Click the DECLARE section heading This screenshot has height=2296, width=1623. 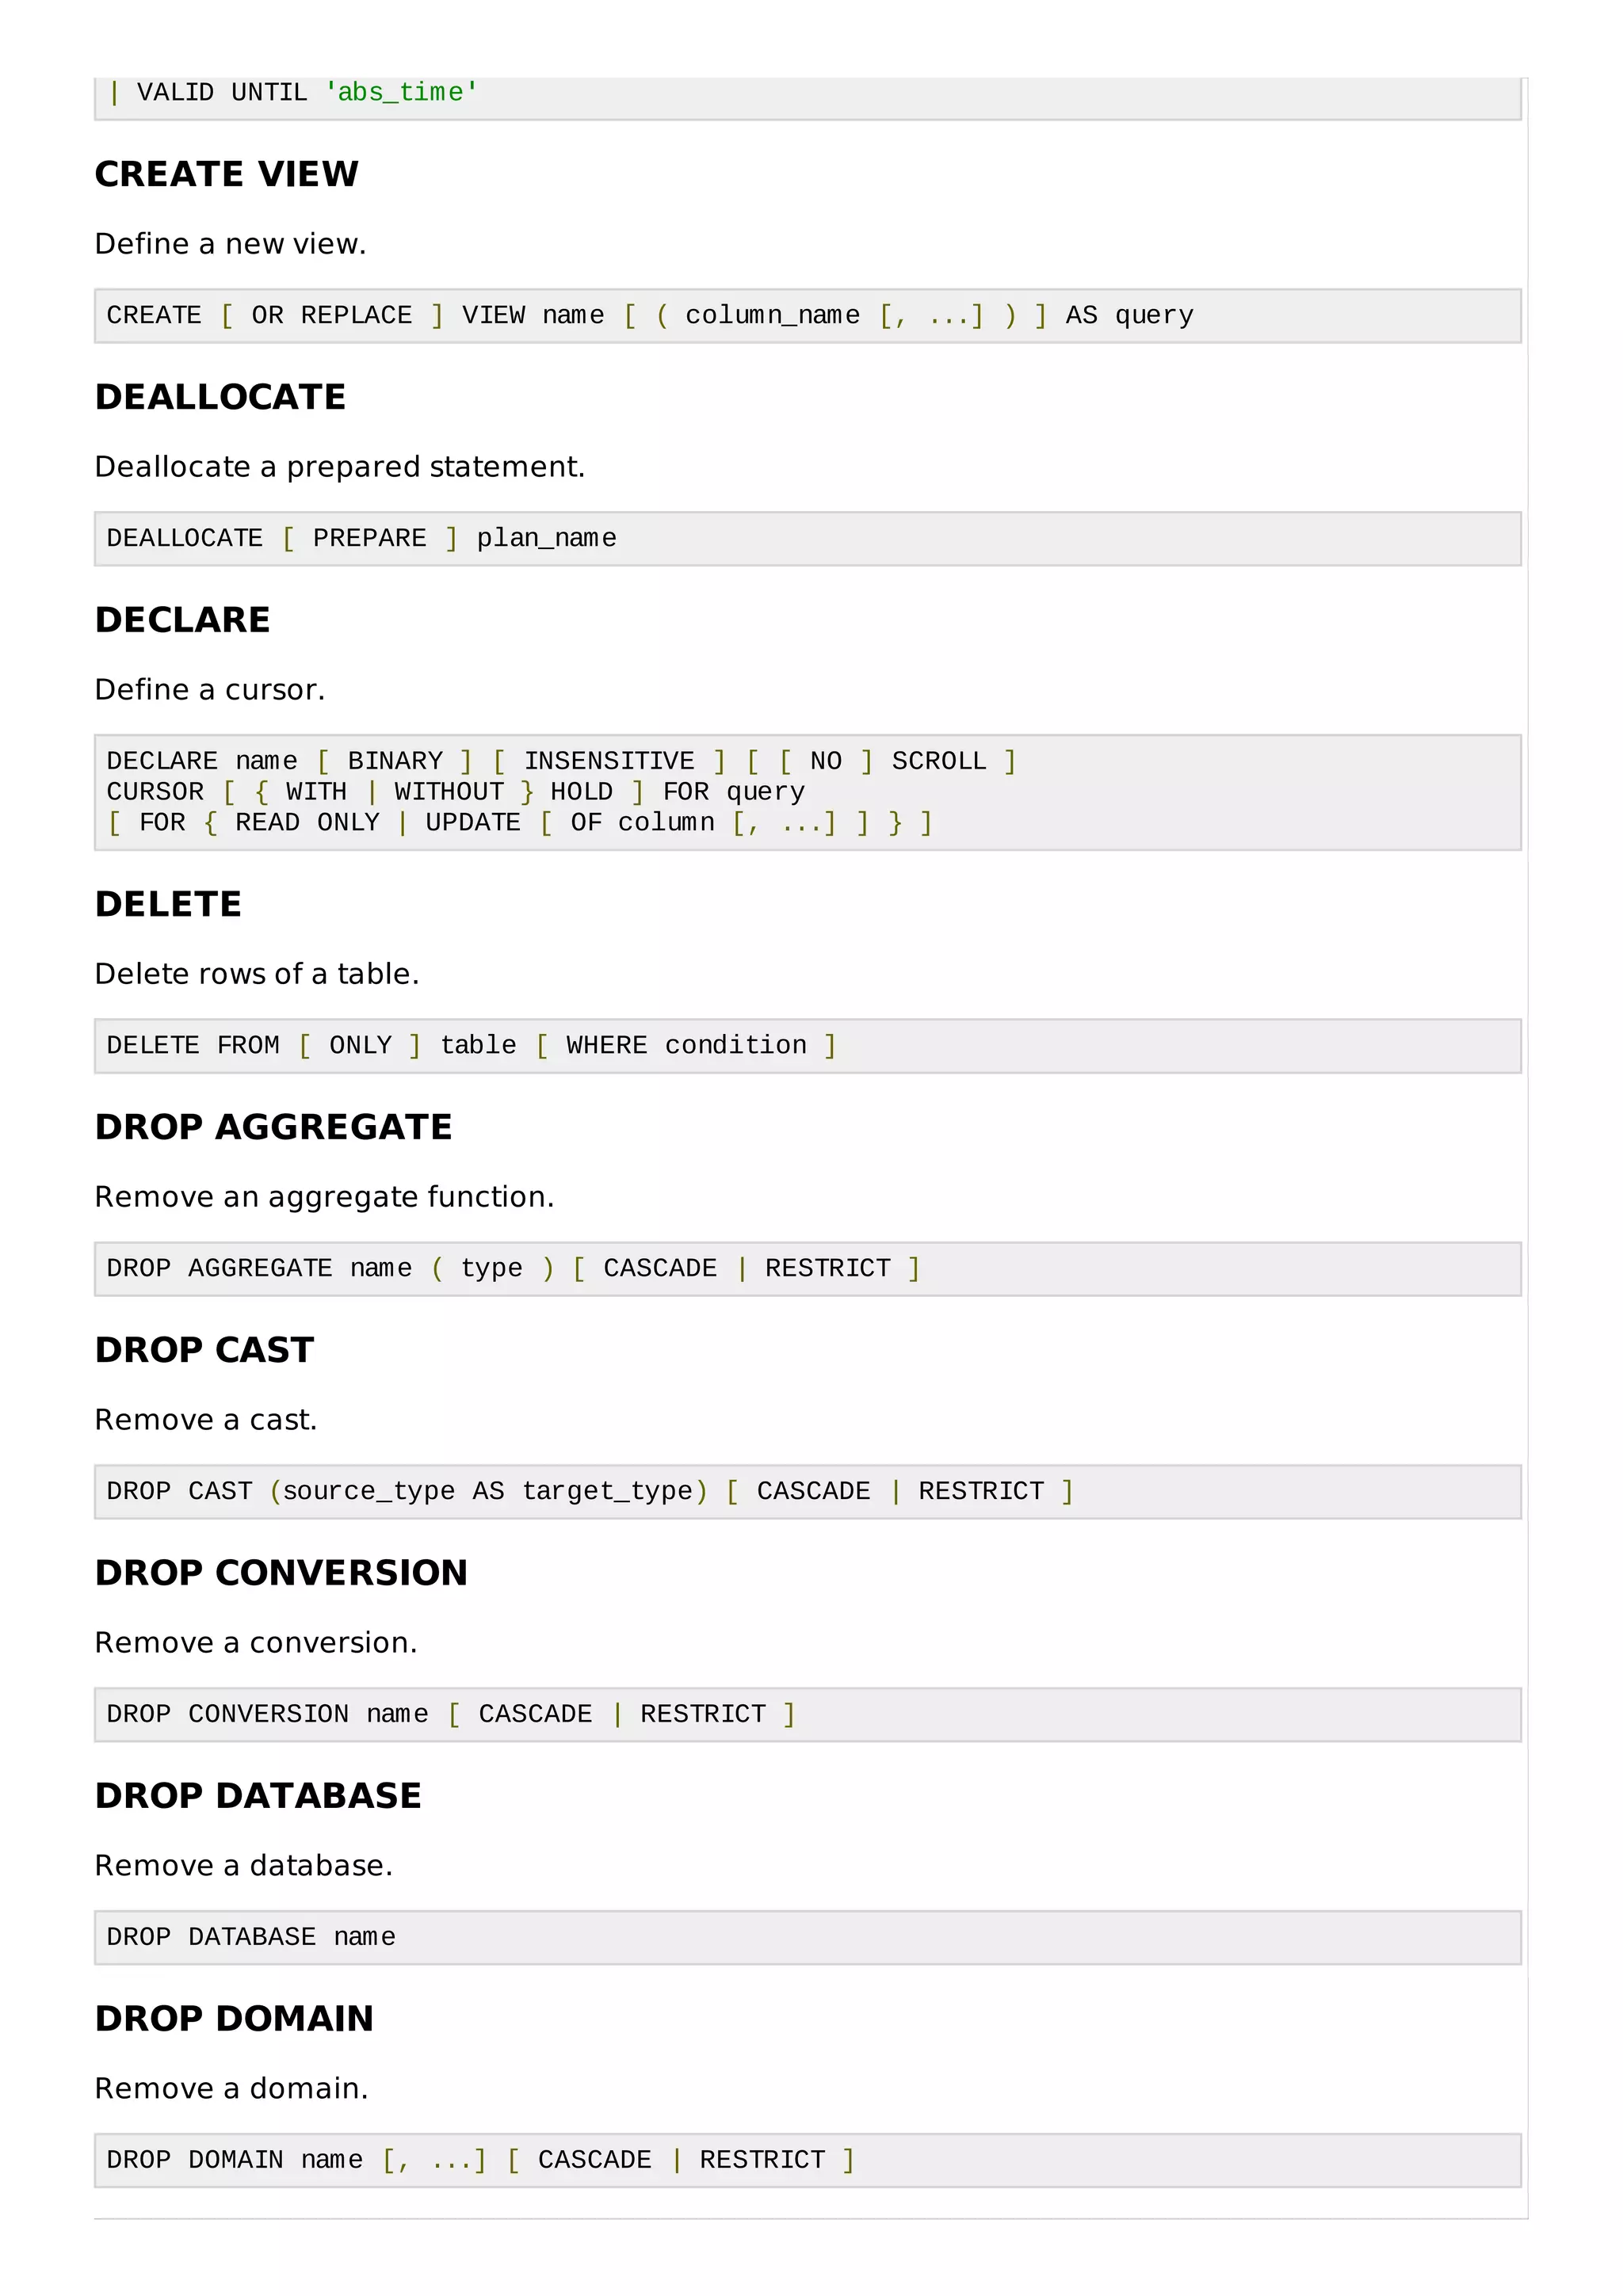click(x=182, y=620)
